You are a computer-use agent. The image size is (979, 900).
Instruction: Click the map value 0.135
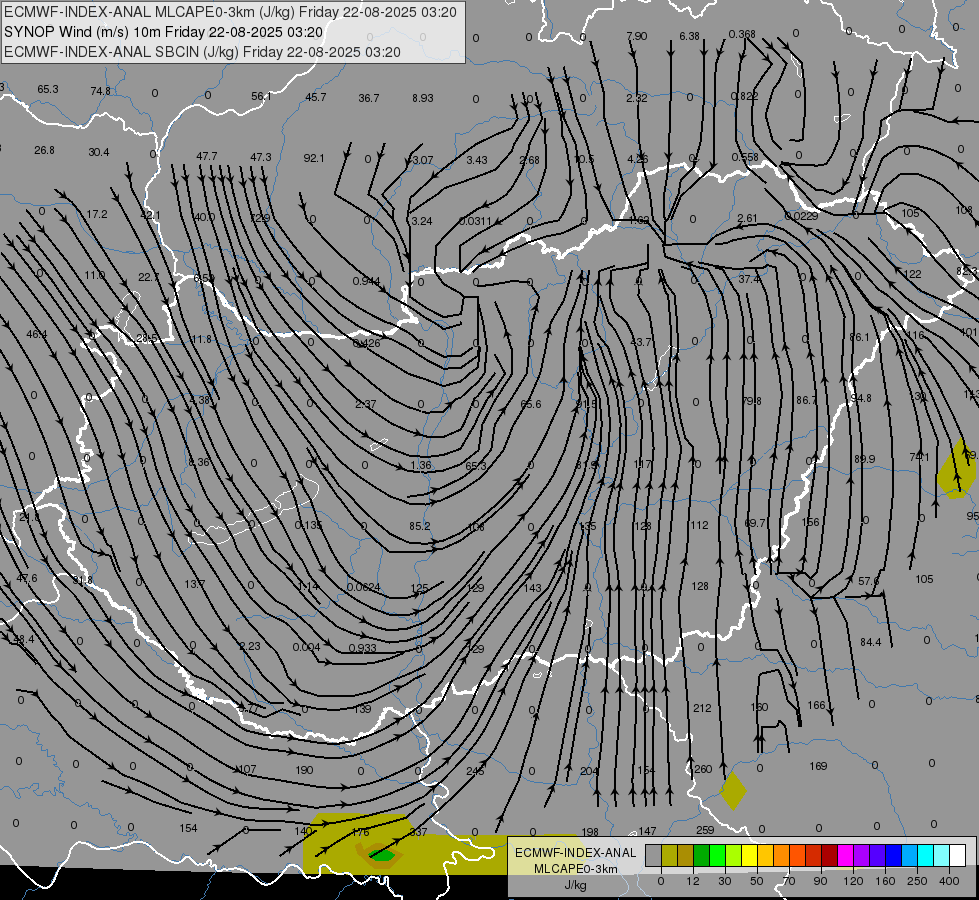click(308, 525)
